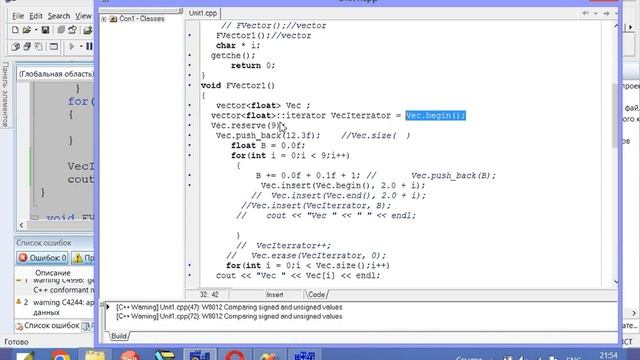Screen dimensions: 640x360
Task: Open the active blue-grid app taskbar icon
Action: (200, 356)
